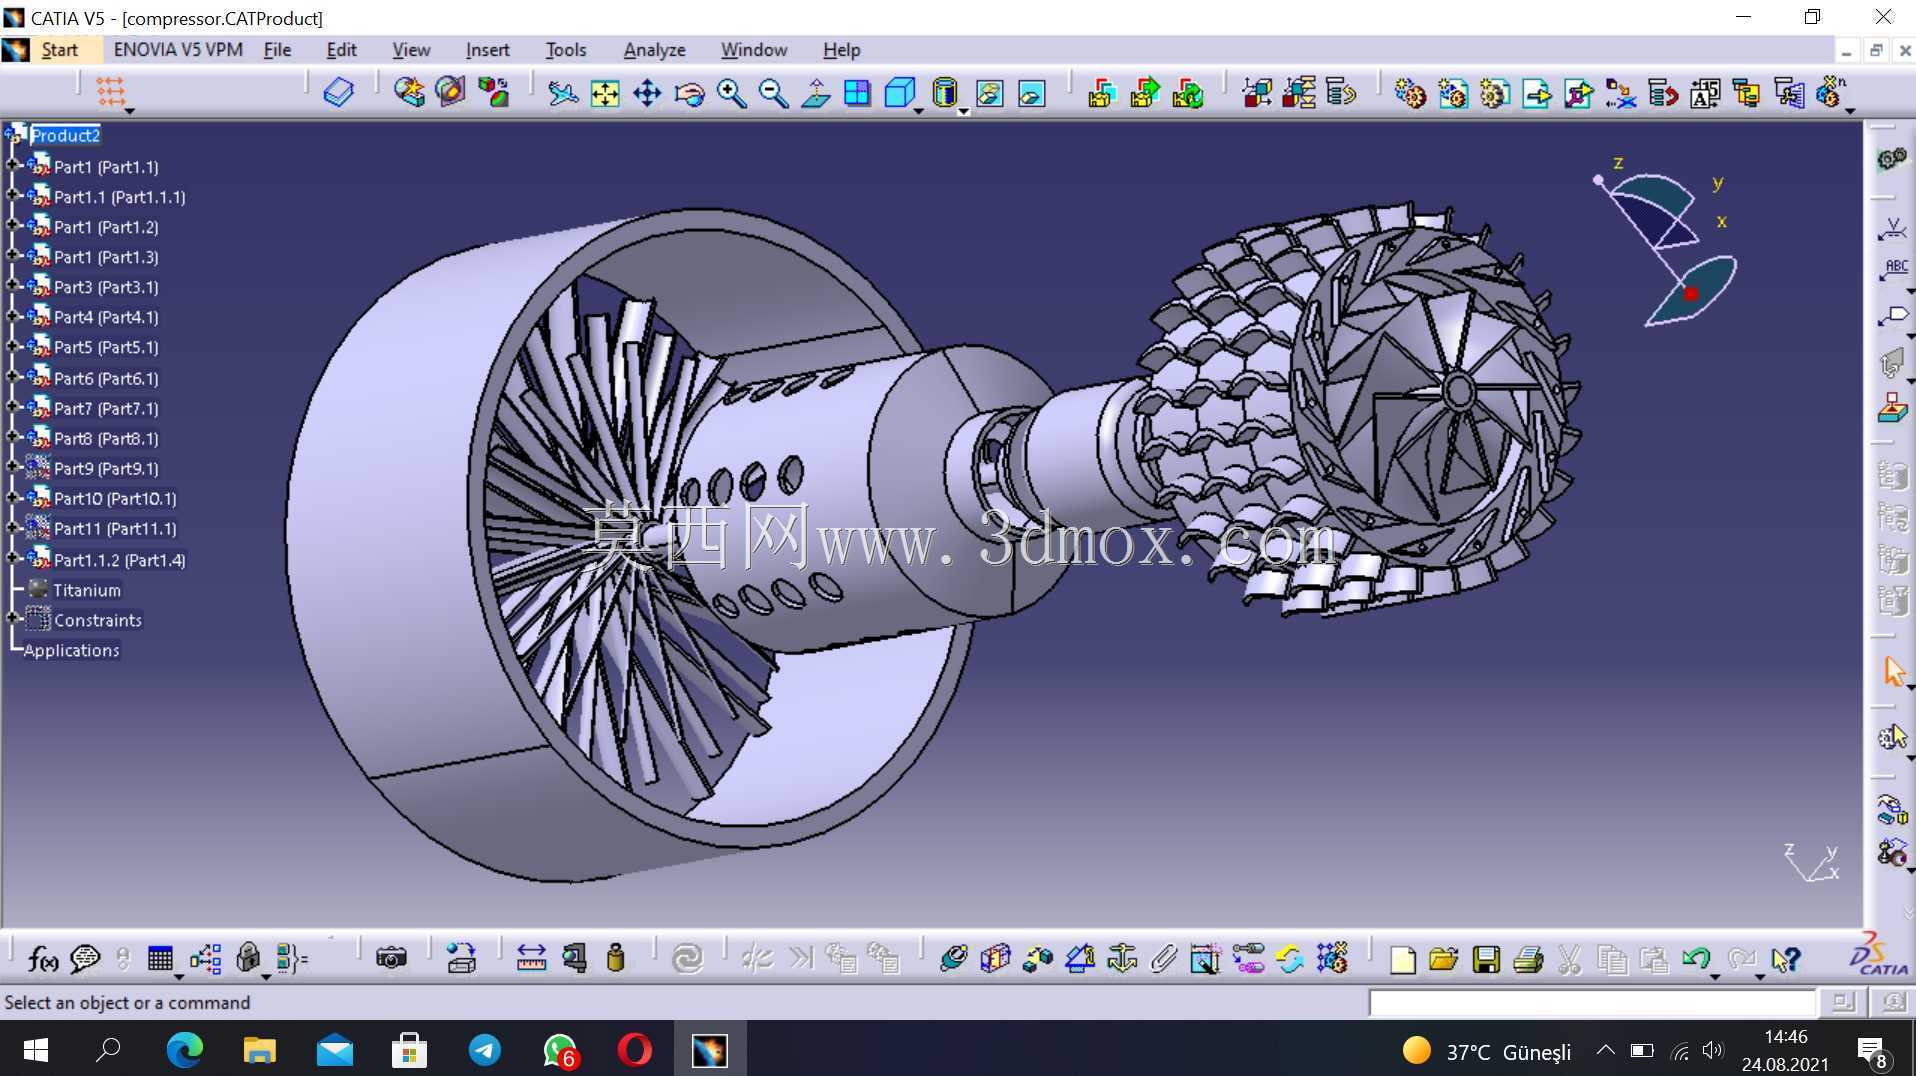Click Measure Inertia weight icon
The height and width of the screenshot is (1076, 1916).
coord(616,959)
